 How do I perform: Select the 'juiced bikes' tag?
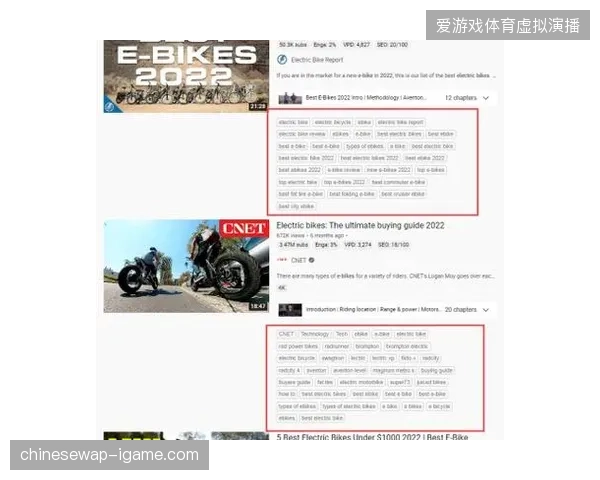pos(431,382)
